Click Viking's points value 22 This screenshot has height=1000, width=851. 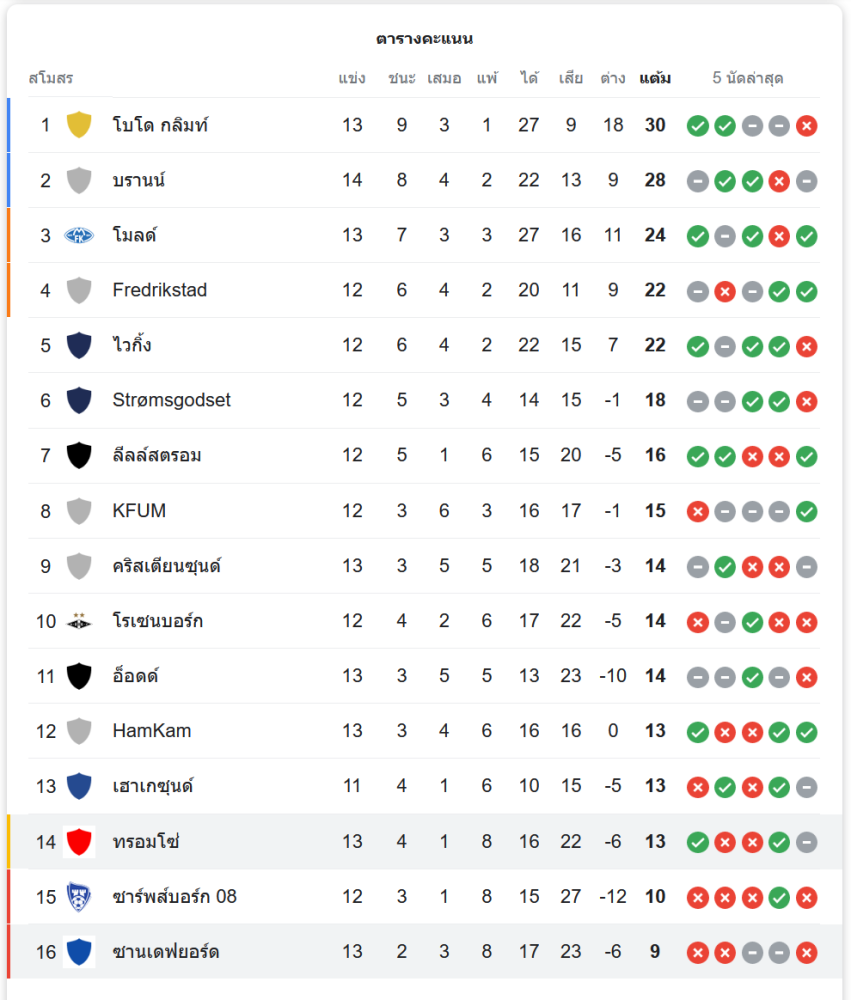655,345
